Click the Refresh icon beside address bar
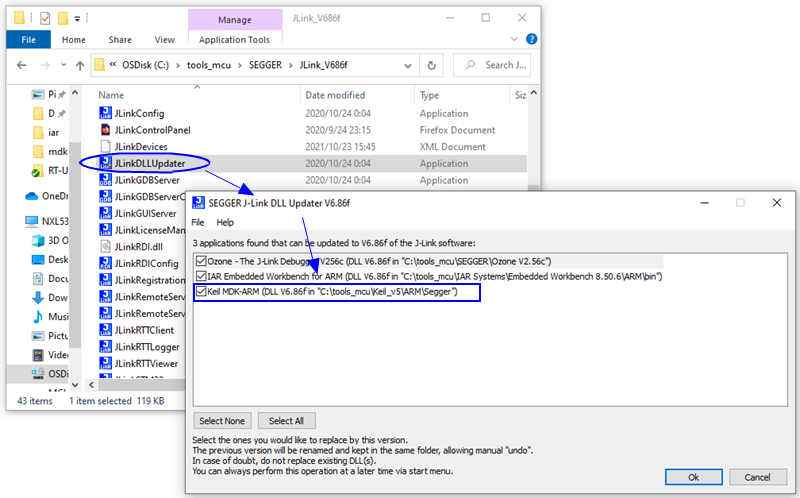This screenshot has height=498, width=800. (431, 66)
